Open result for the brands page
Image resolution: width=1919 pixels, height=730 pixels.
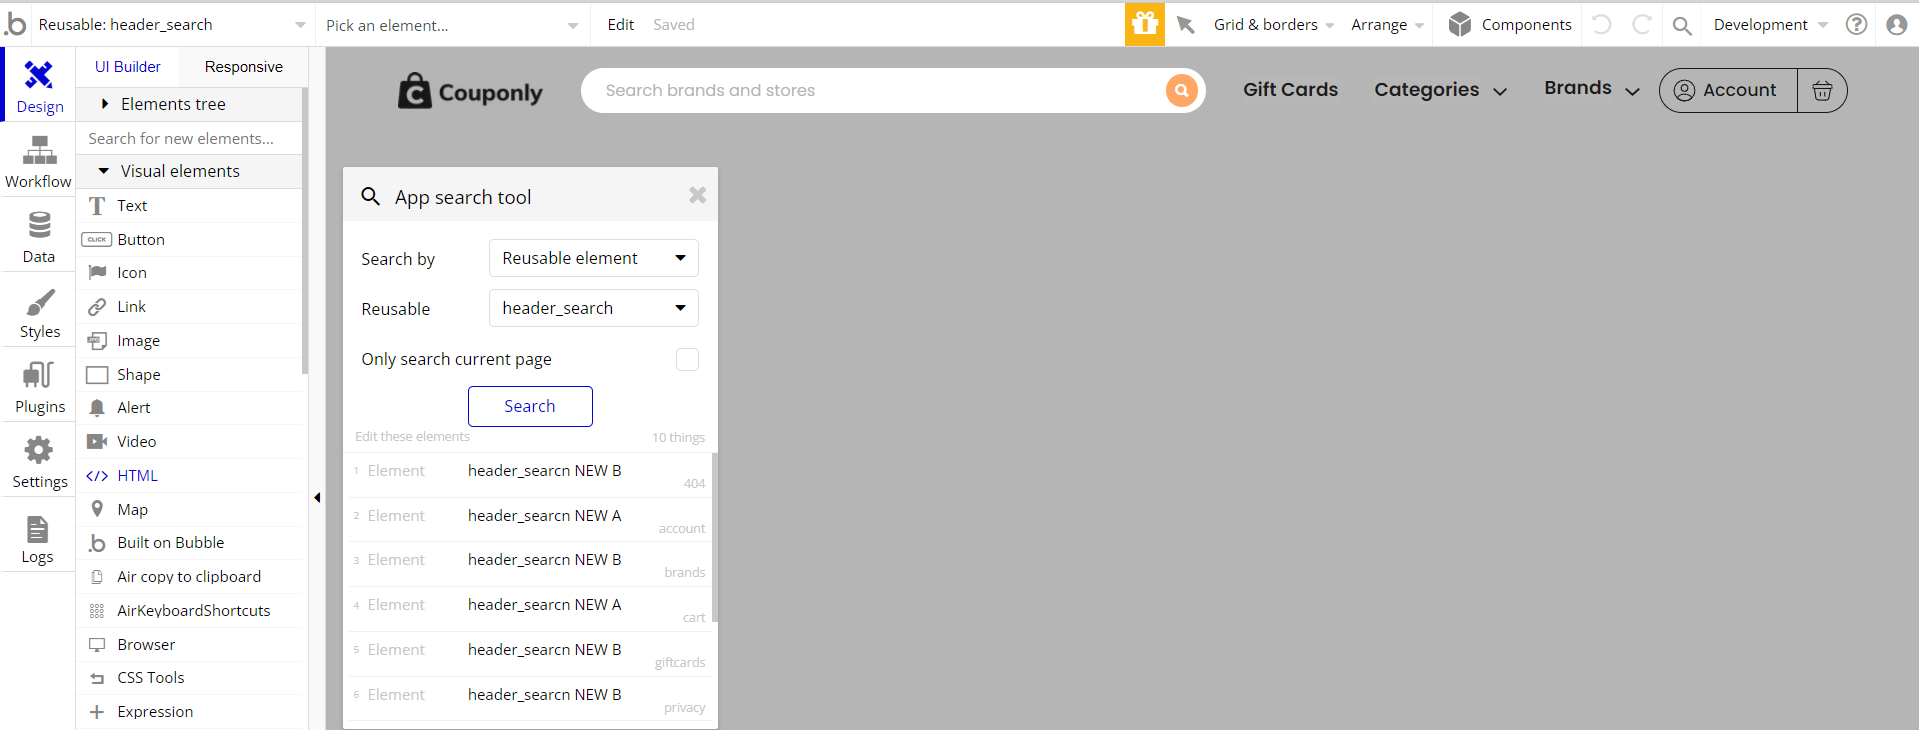pyautogui.click(x=530, y=565)
